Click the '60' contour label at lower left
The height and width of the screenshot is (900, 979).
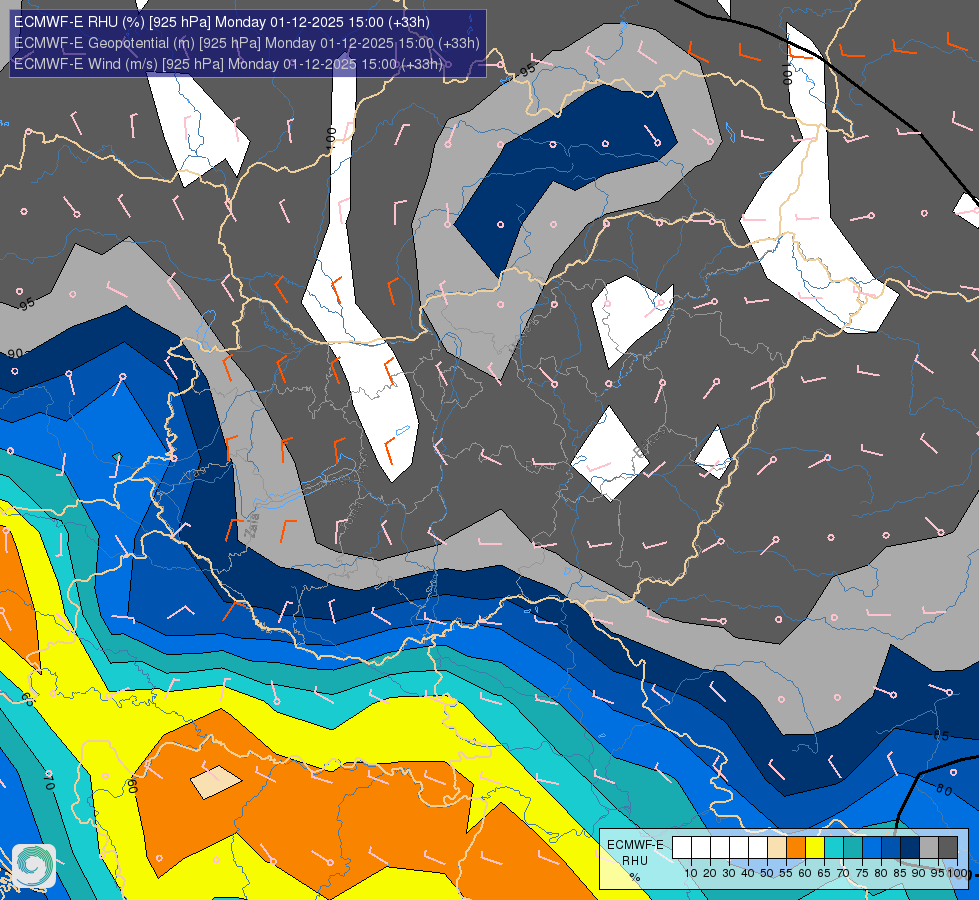point(132,786)
